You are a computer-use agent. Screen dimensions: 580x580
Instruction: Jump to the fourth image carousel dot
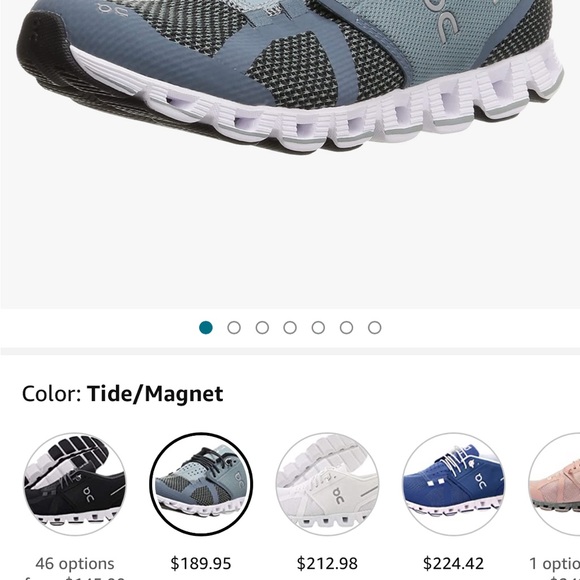pyautogui.click(x=290, y=327)
